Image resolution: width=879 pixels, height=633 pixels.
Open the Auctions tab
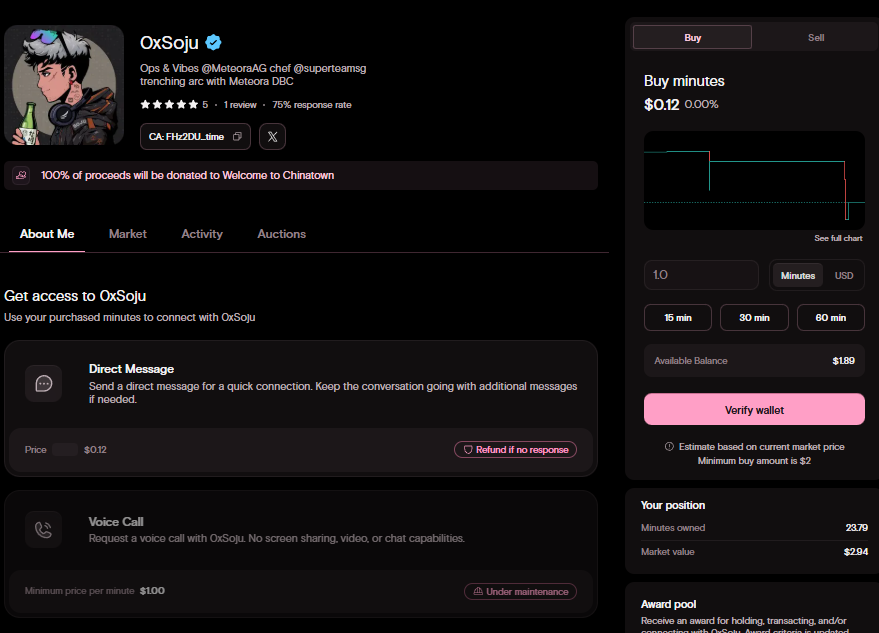pos(281,234)
